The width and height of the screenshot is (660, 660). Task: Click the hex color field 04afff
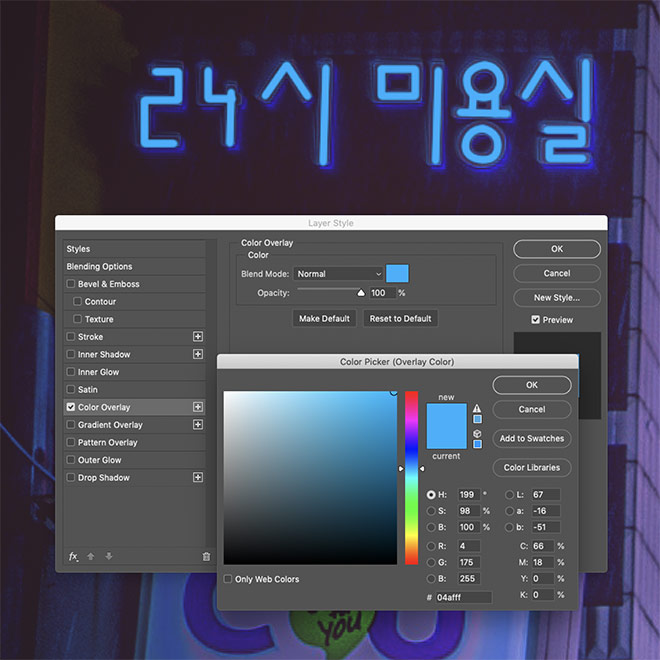(463, 597)
